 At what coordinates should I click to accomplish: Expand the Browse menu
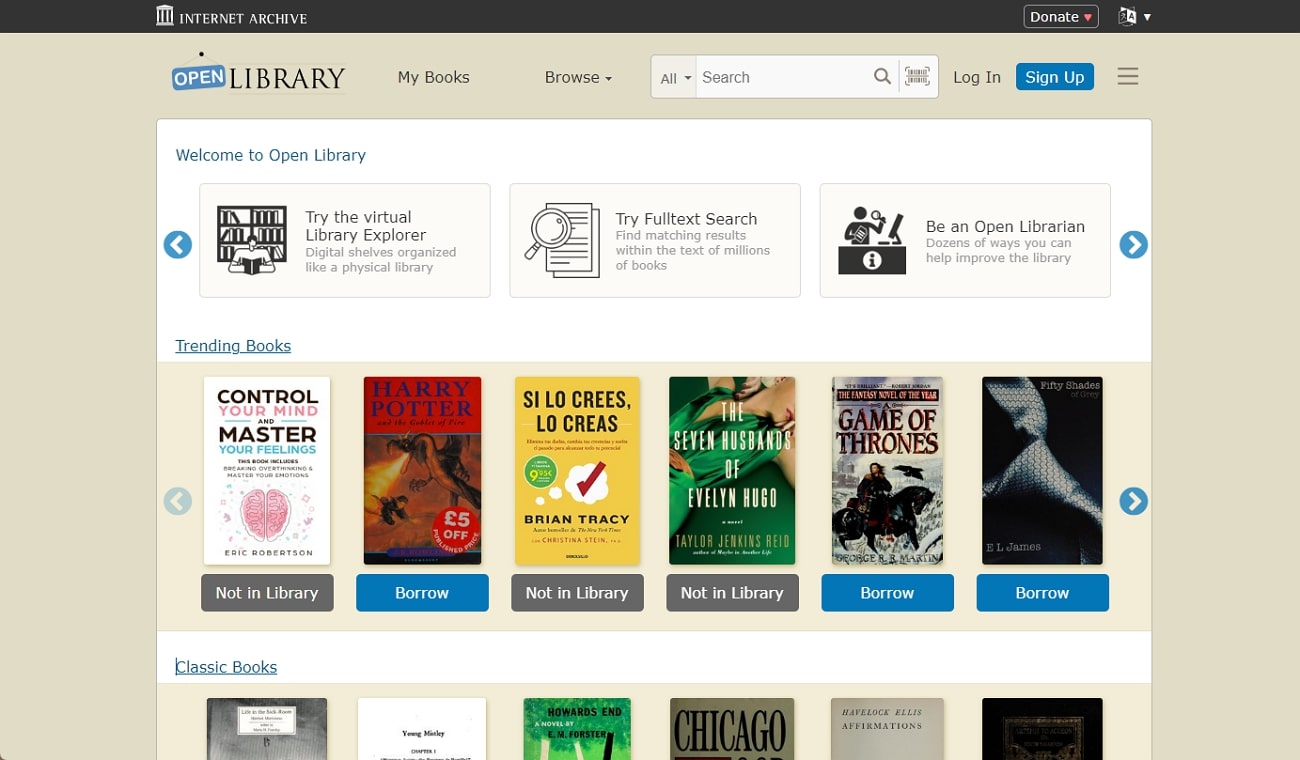tap(578, 77)
